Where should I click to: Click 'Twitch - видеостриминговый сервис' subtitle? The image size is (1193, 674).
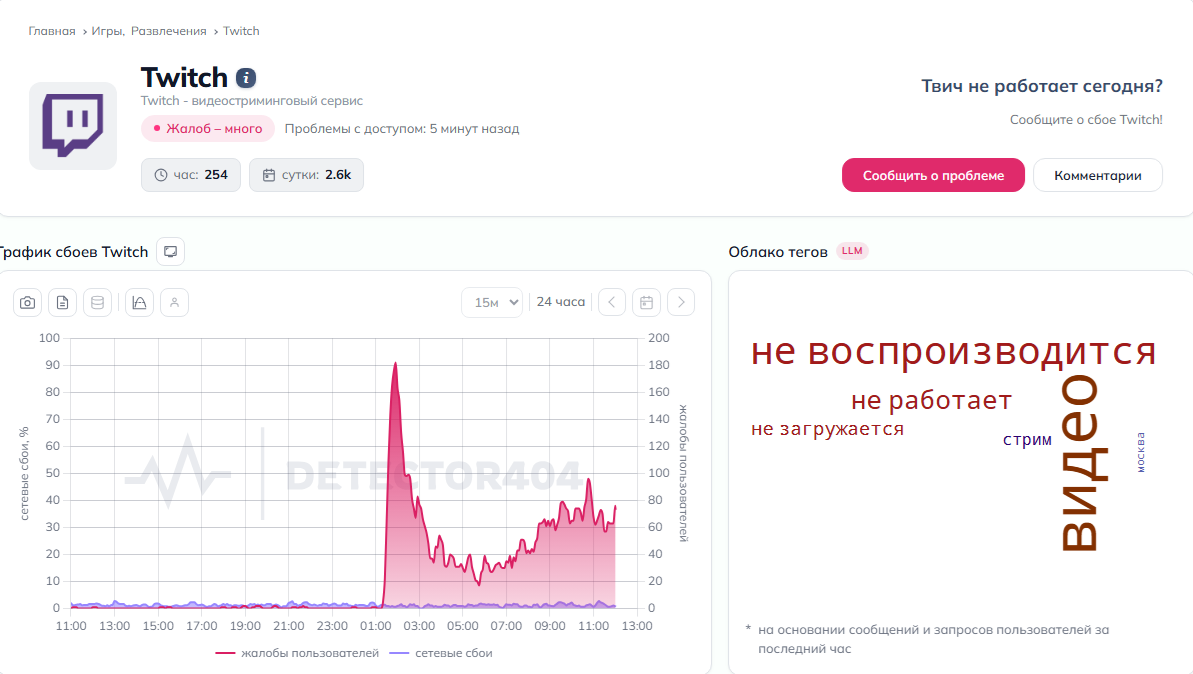pyautogui.click(x=252, y=100)
